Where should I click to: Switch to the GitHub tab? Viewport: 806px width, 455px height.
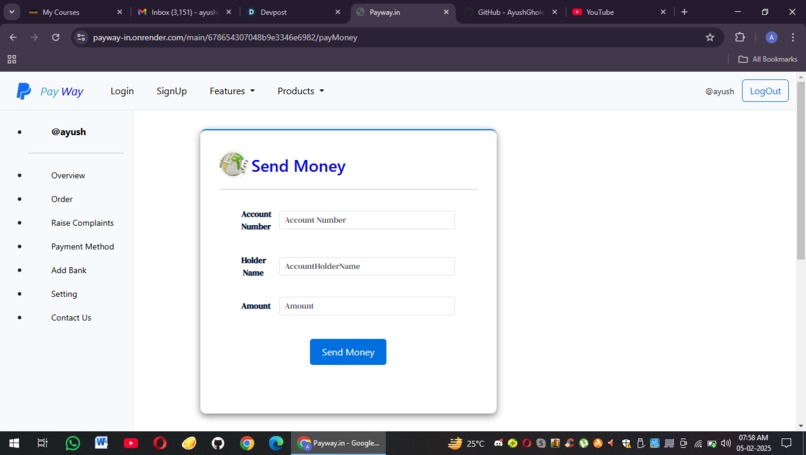point(511,12)
